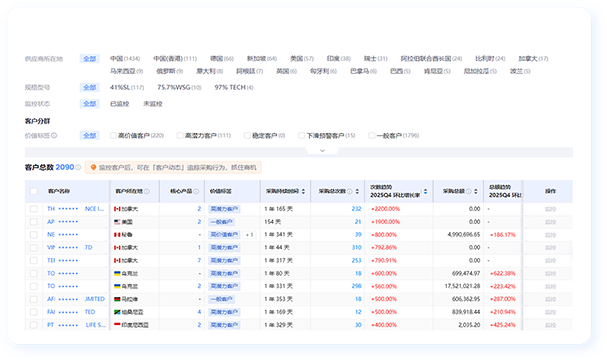The image size is (607, 361).
Task: Filter suppliers by 巴拿马 (6)
Action: [x=363, y=71]
